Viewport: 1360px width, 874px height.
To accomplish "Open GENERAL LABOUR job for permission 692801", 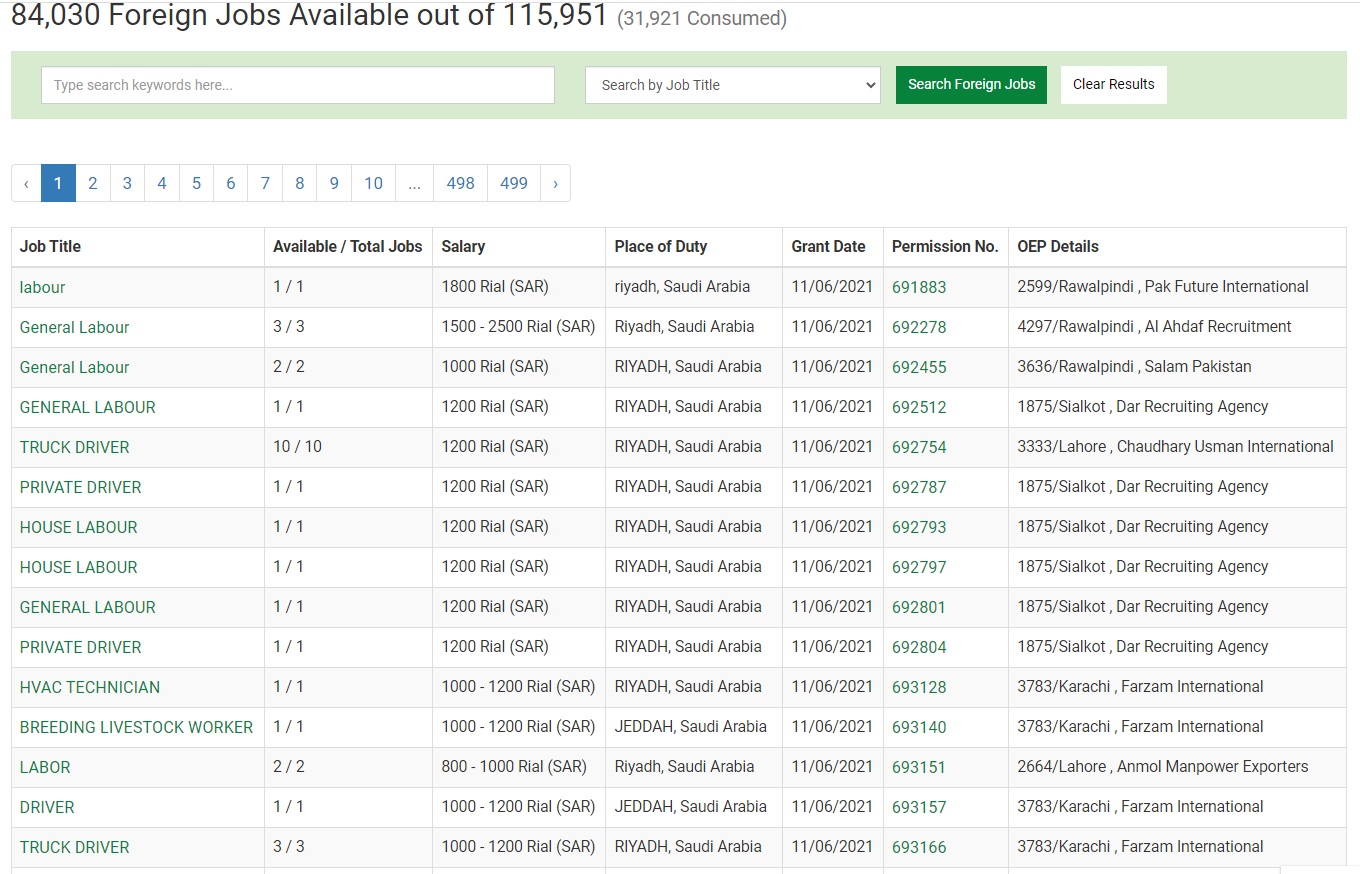I will (88, 607).
